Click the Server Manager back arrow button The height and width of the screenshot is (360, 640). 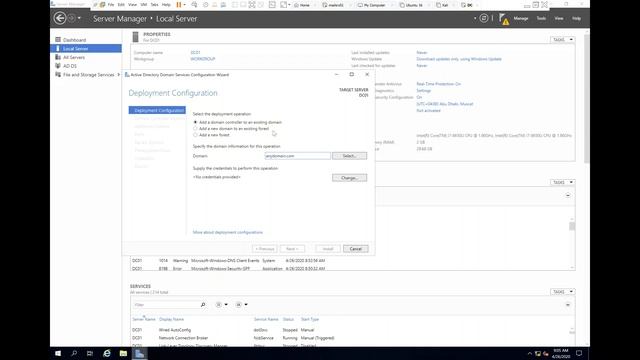click(60, 18)
